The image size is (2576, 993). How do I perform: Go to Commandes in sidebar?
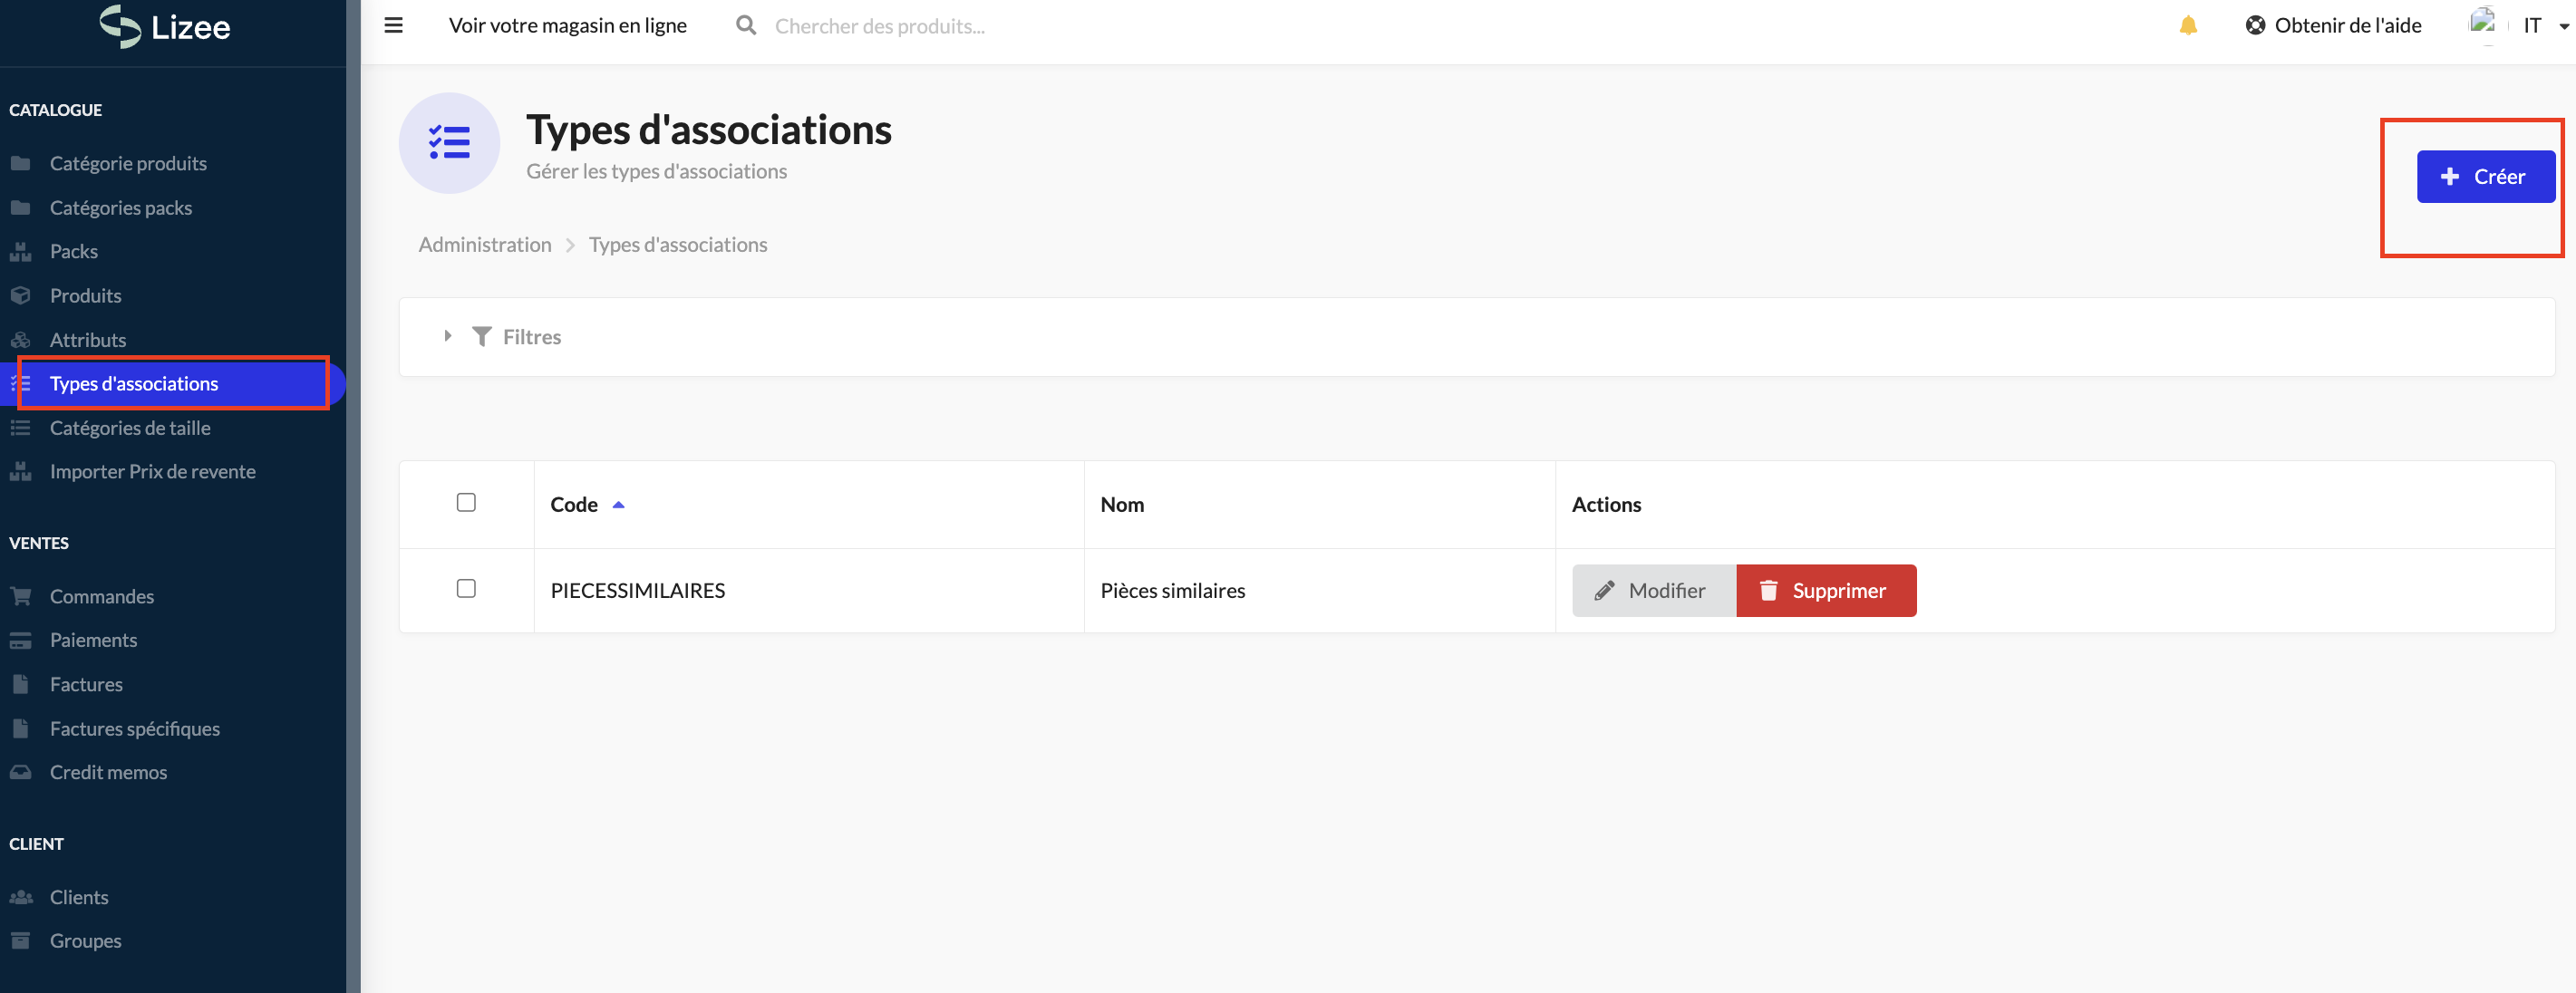tap(101, 596)
